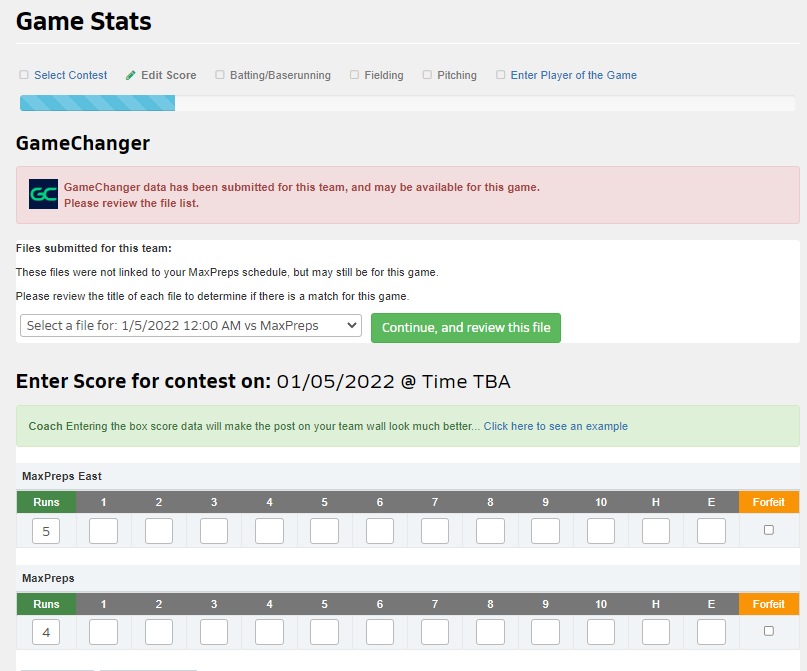Click the 'Enter Score for contest on:' heading
Viewport: 807px width, 671px height.
[143, 381]
